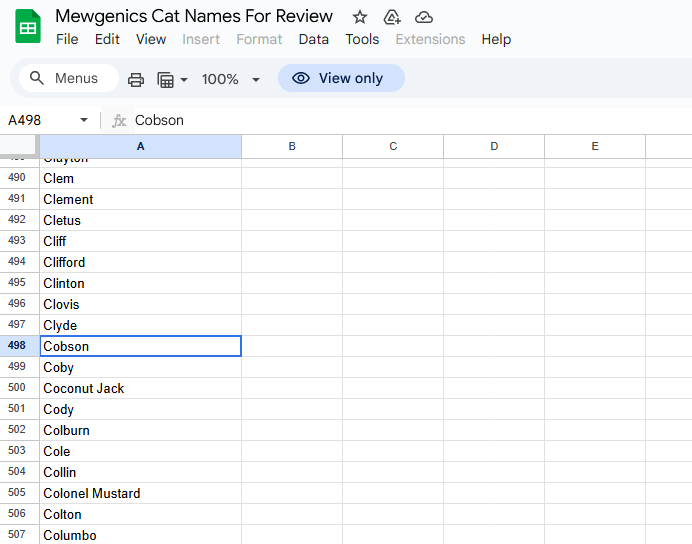Select row 500 header
The width and height of the screenshot is (692, 544).
(17, 388)
